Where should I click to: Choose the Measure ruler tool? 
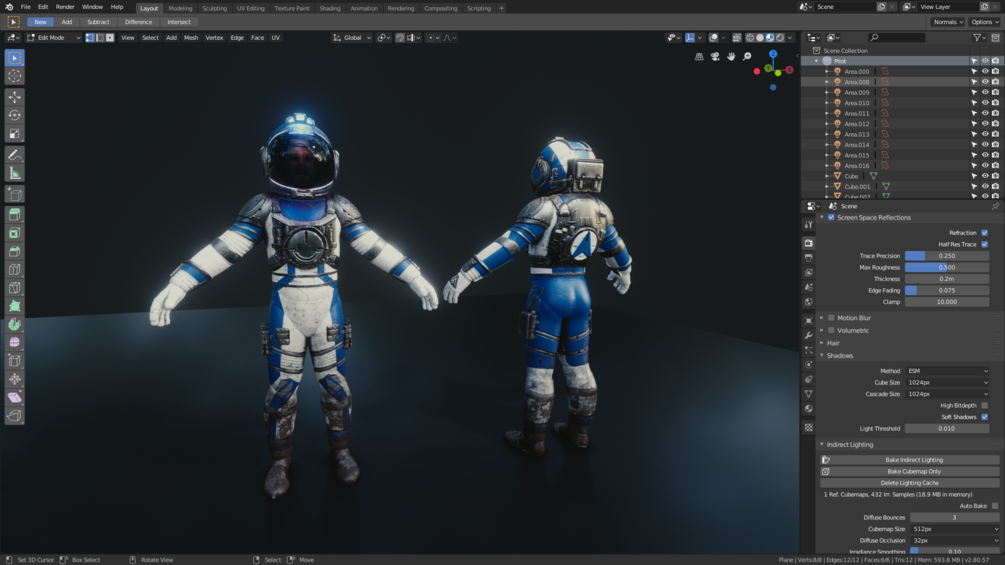pyautogui.click(x=14, y=173)
